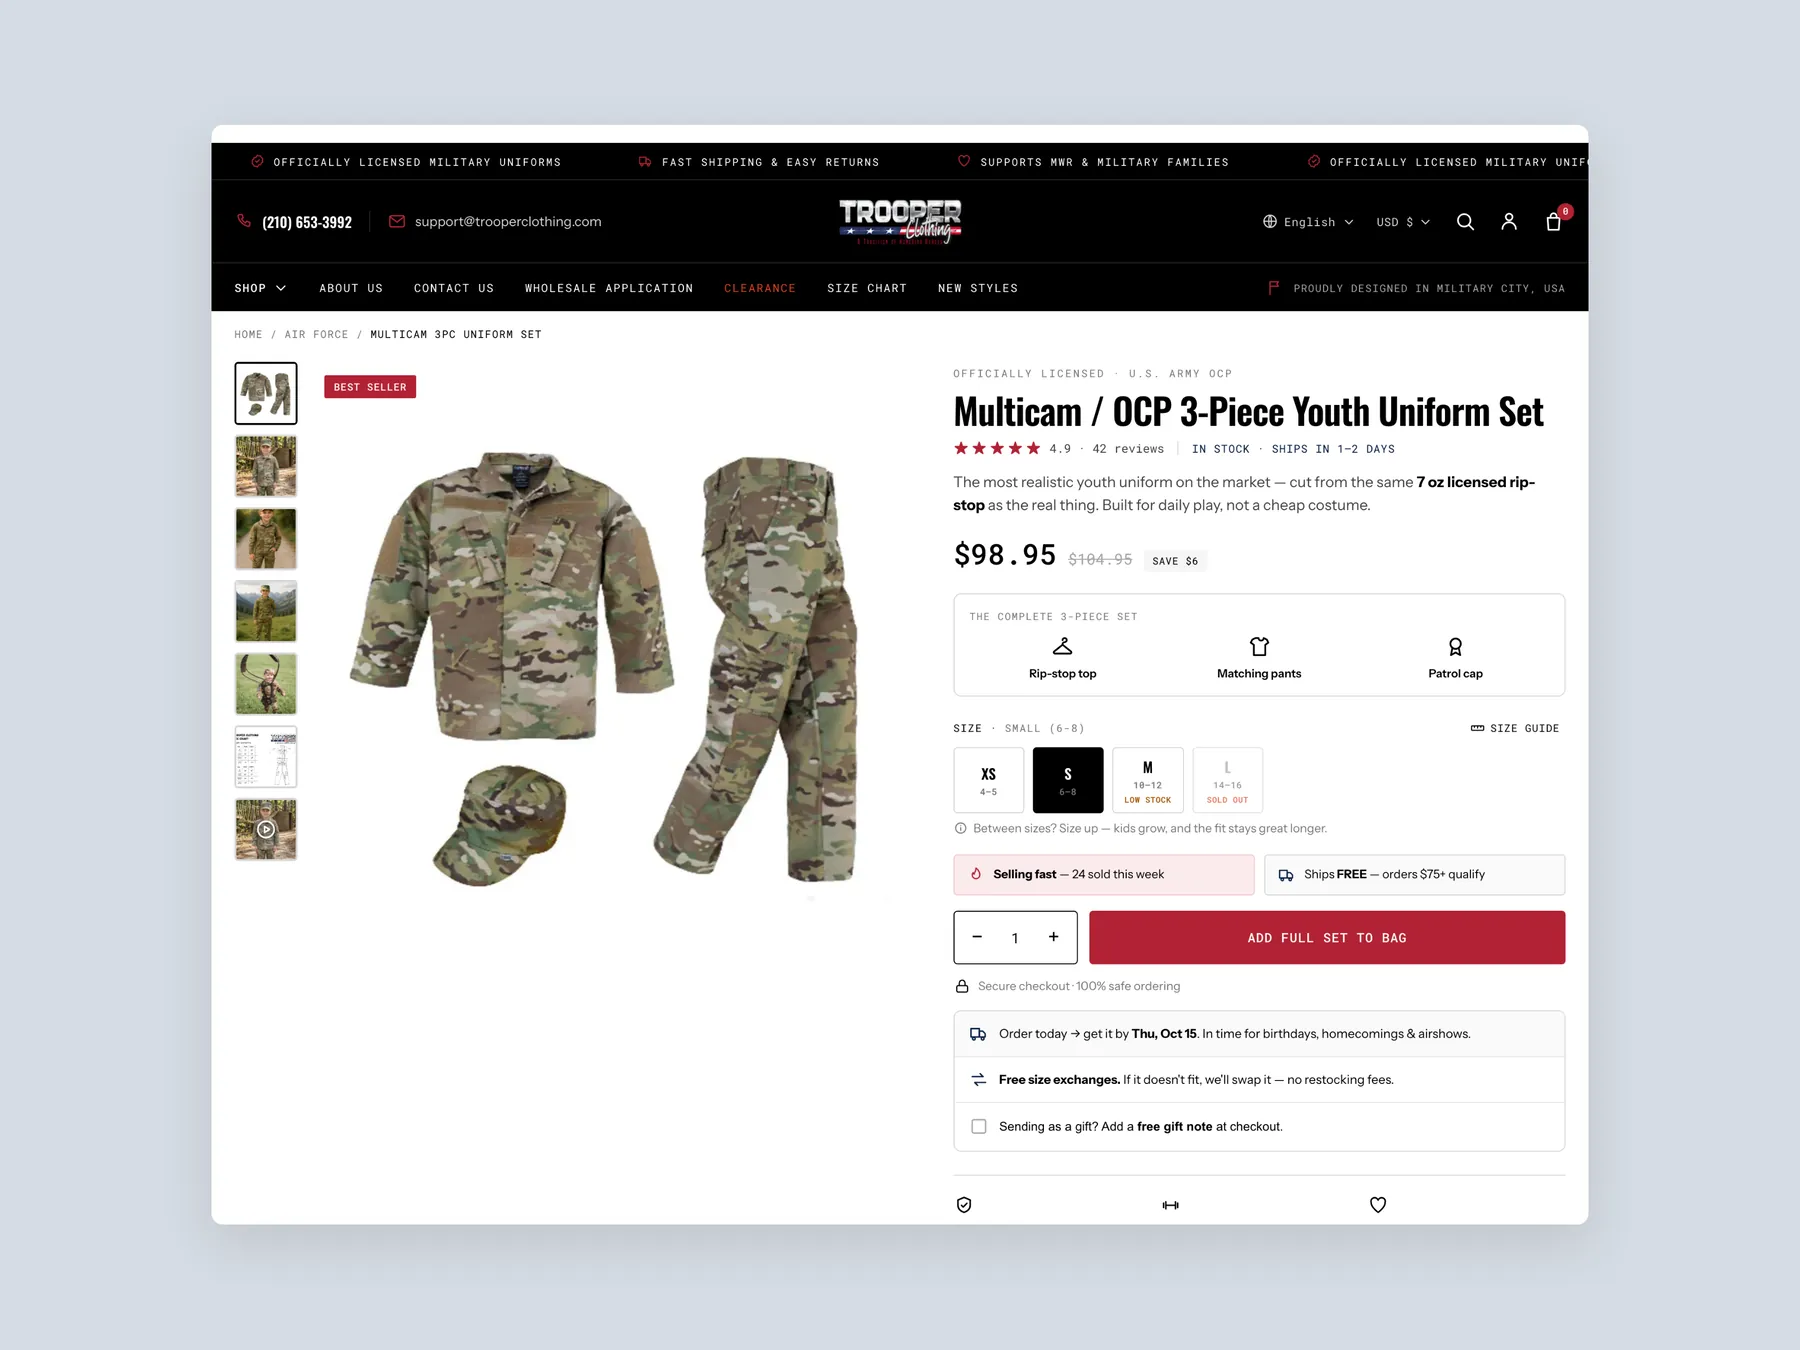Open Wholesale Application menu item
This screenshot has width=1800, height=1350.
pos(609,288)
